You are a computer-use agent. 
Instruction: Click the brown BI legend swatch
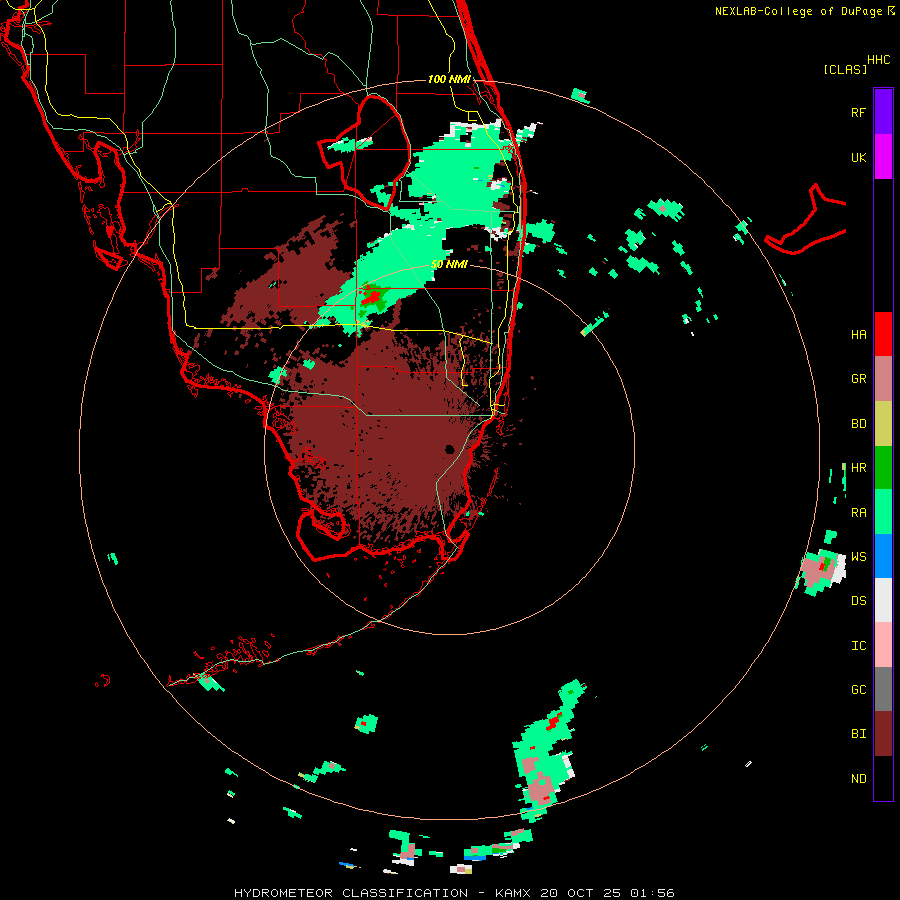tap(883, 734)
